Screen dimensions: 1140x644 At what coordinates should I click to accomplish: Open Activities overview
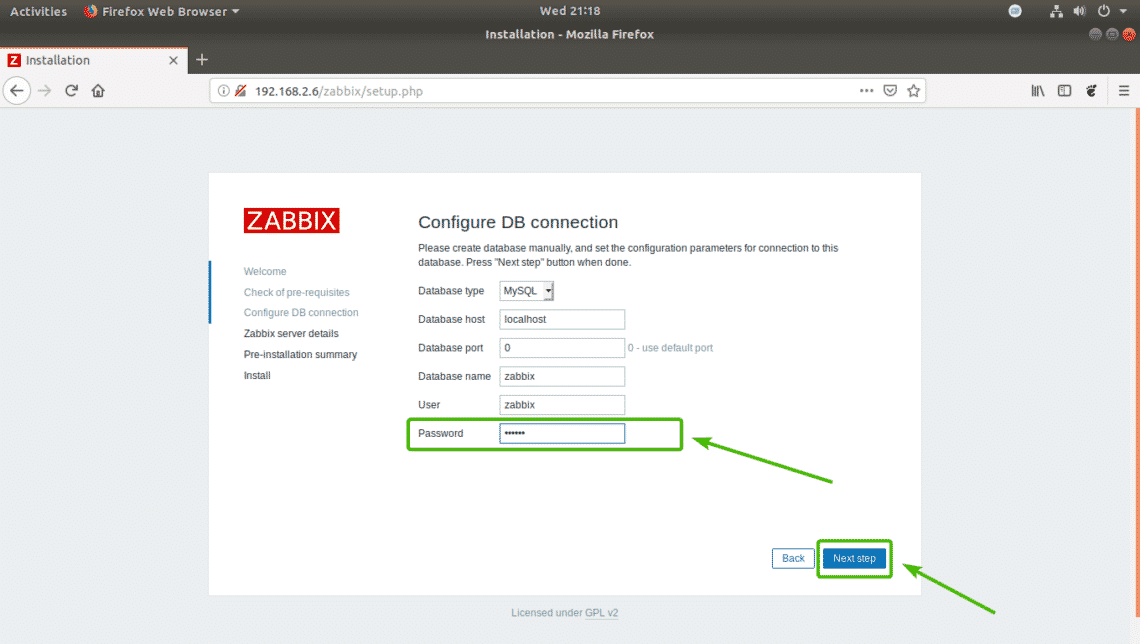tap(38, 11)
